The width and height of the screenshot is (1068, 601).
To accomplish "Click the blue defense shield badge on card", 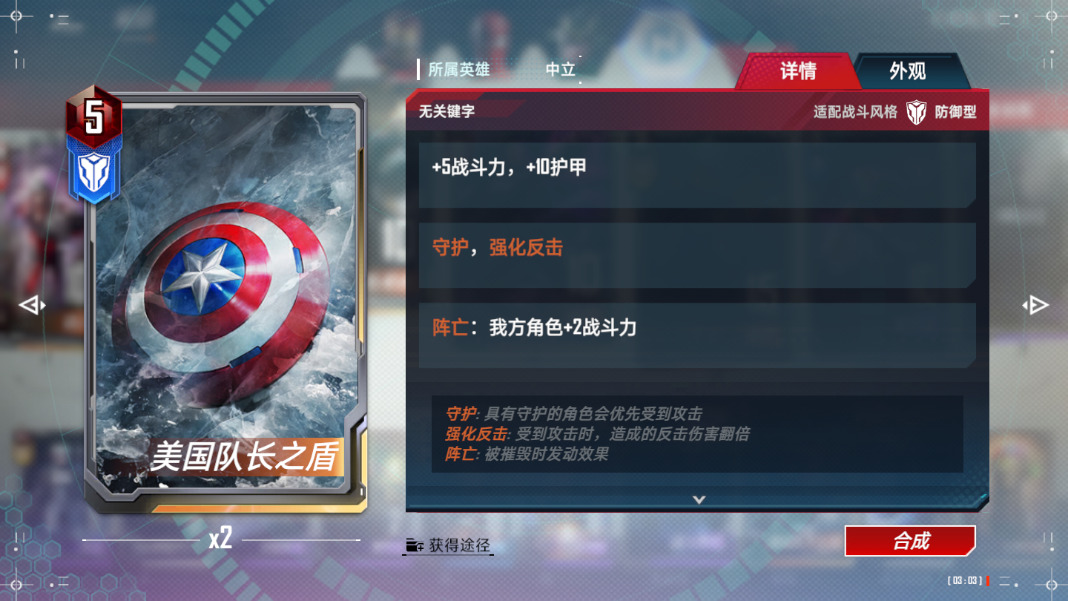I will pos(94,172).
